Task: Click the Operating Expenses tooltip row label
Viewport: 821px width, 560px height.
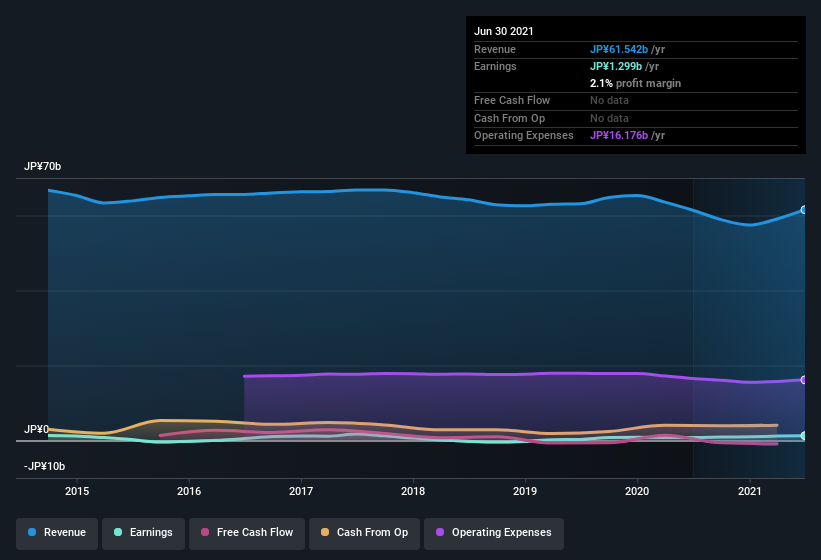Action: pos(524,135)
